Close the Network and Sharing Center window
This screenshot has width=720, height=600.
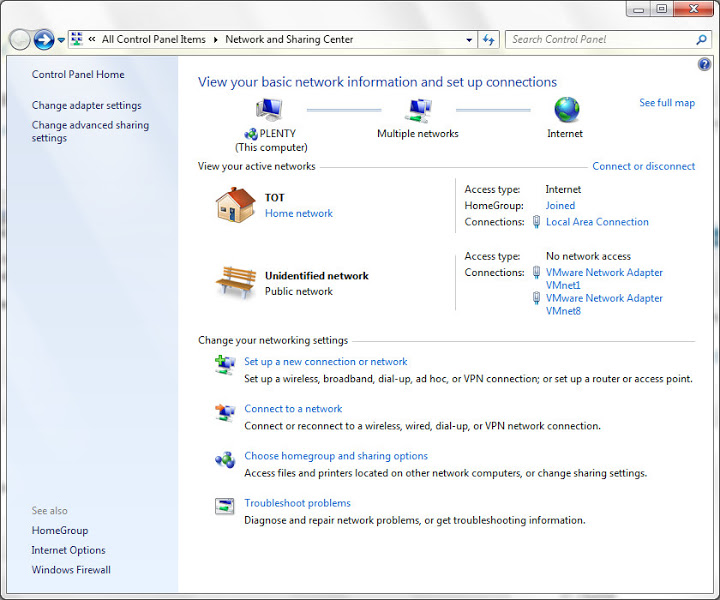click(693, 9)
